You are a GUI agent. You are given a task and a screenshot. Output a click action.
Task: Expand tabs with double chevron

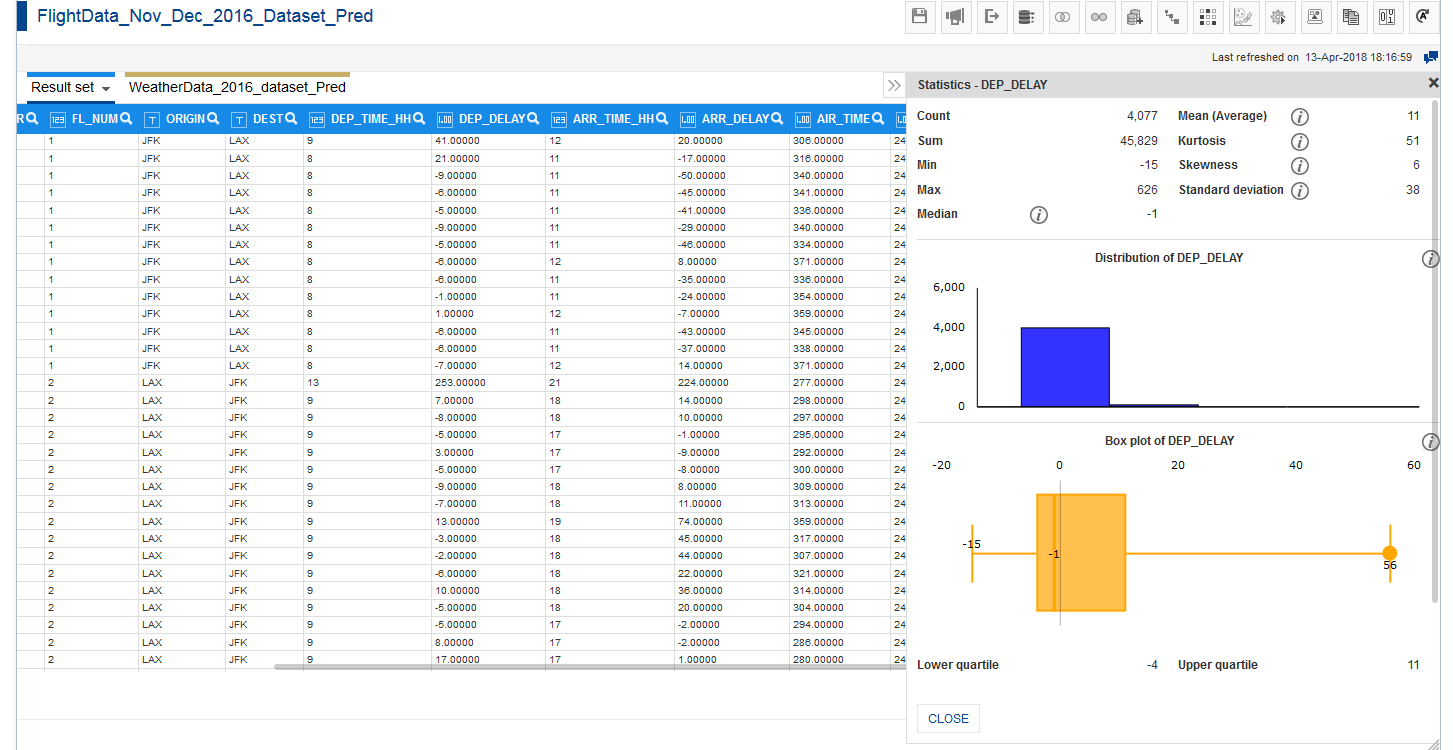coord(894,86)
